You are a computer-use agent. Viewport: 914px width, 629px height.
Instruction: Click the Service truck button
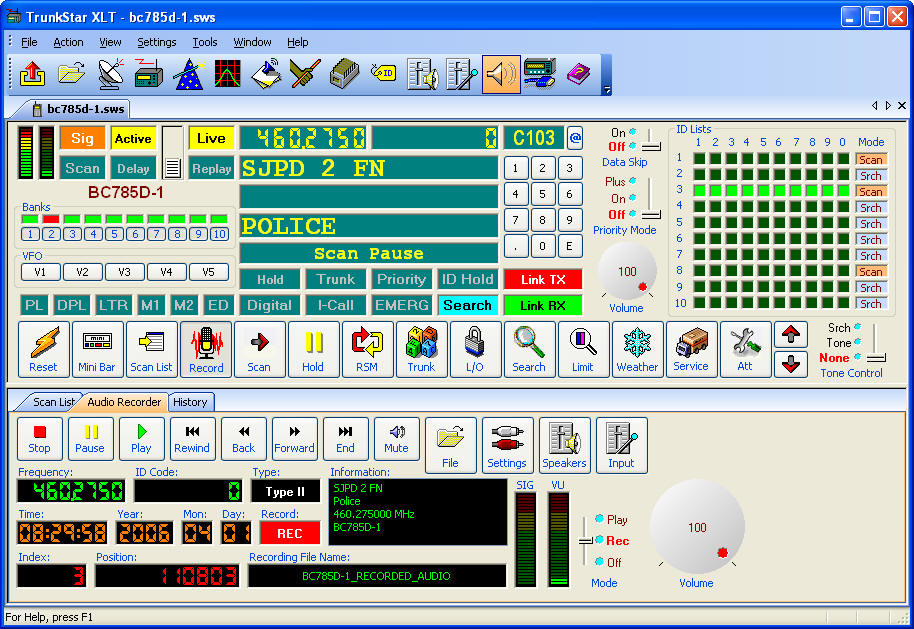point(691,349)
